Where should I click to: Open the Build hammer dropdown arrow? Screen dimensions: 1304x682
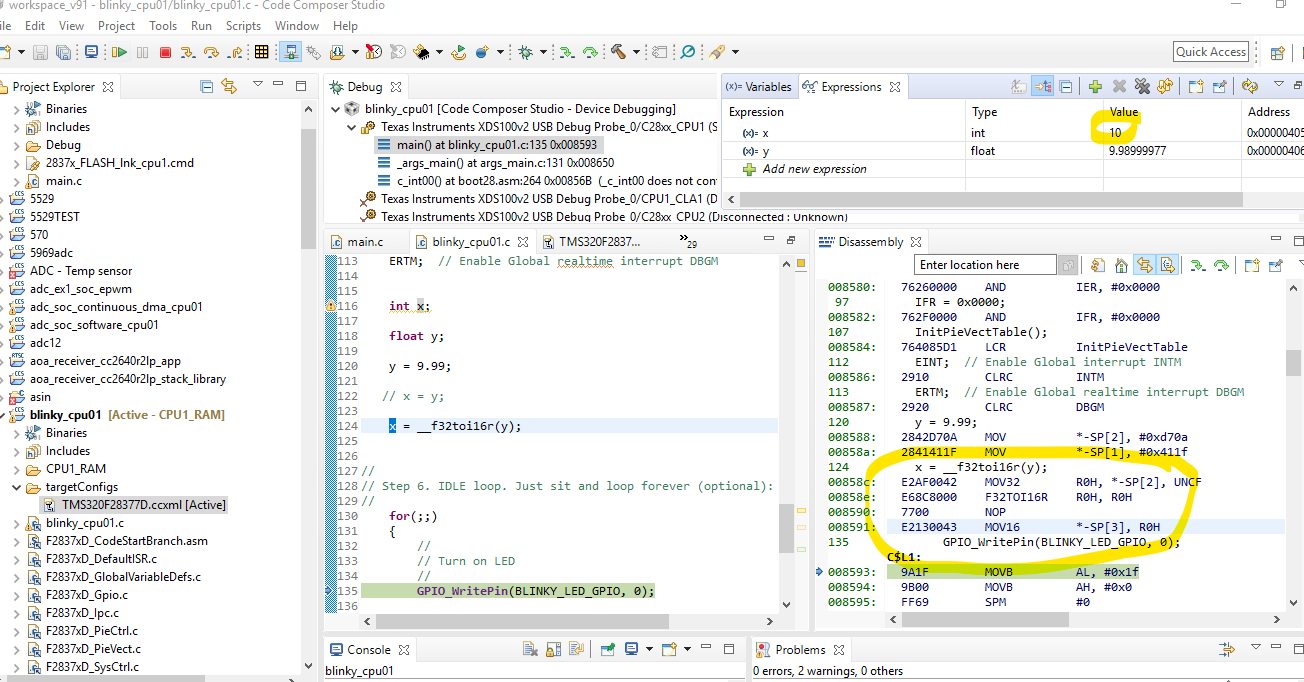tap(636, 52)
